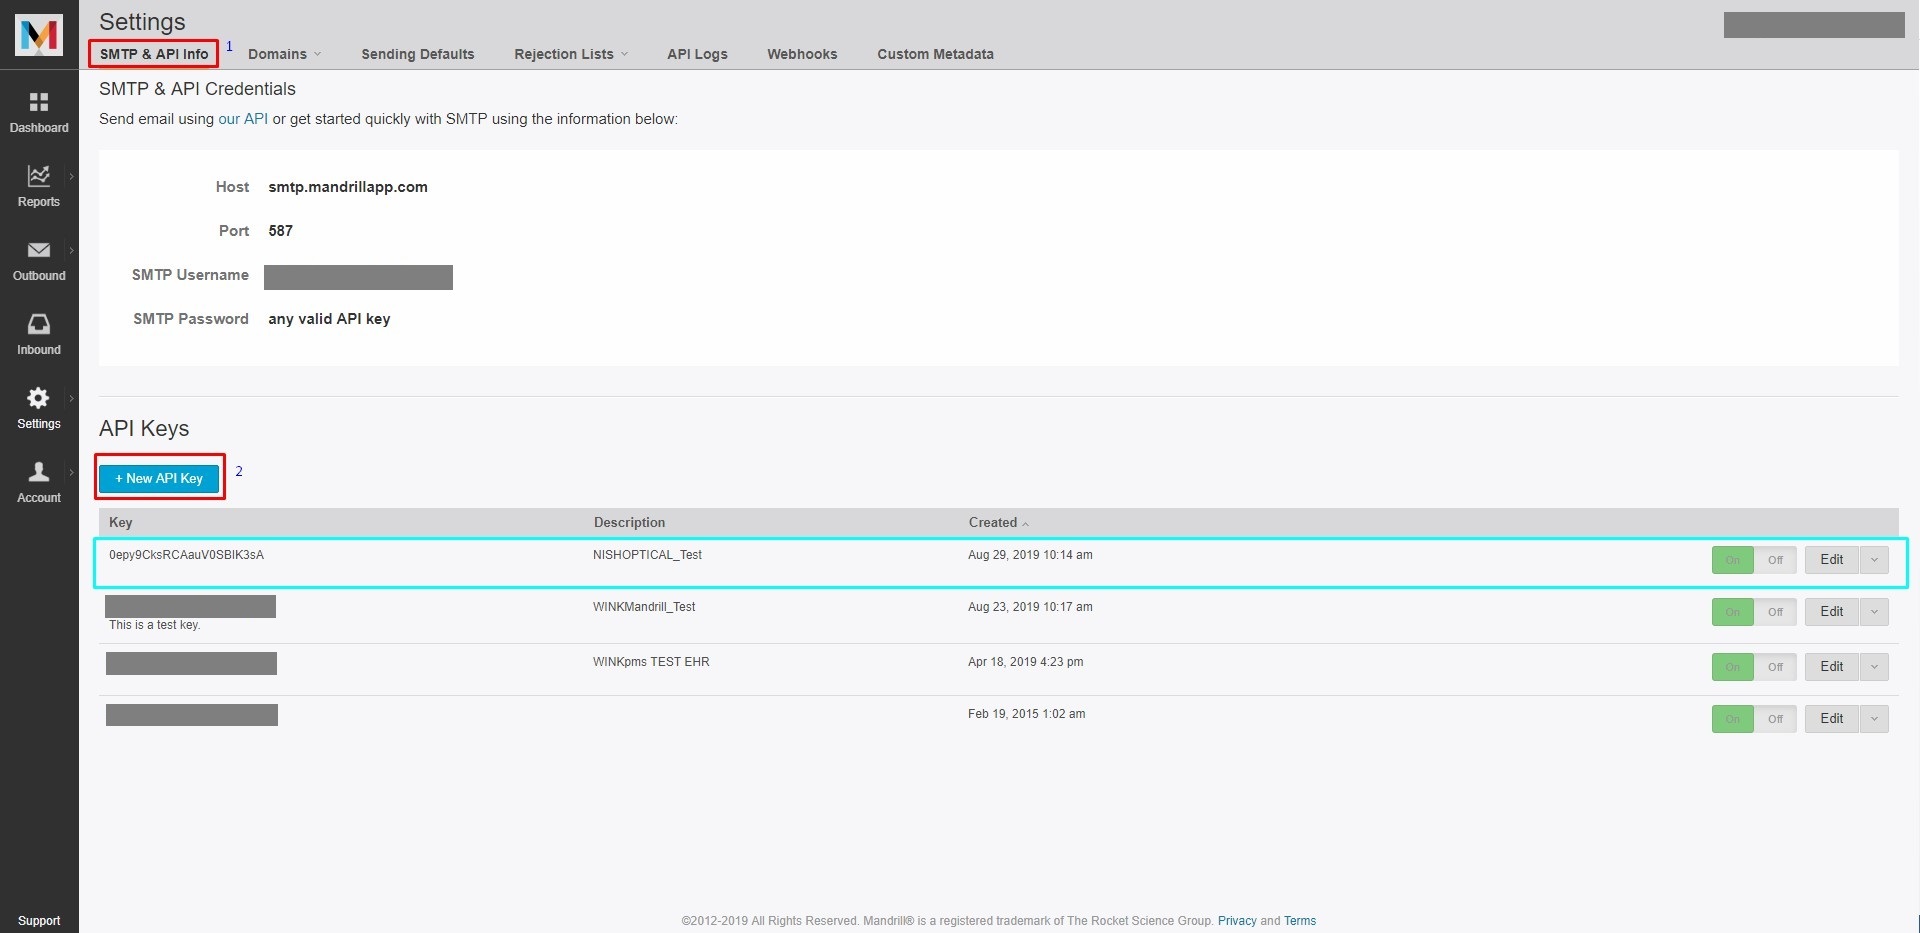1920x933 pixels.
Task: Open the Support section at bottom left
Action: [x=39, y=919]
